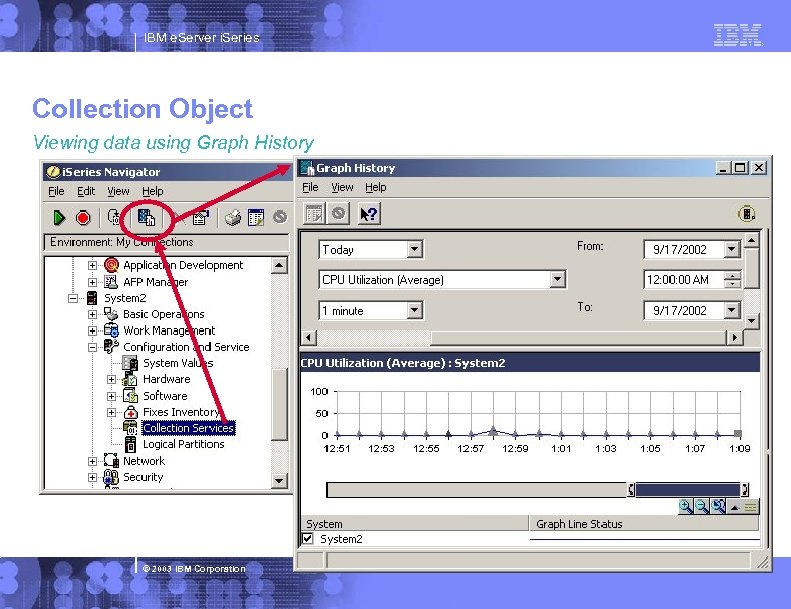The height and width of the screenshot is (609, 791).
Task: Select Collection Services in the tree
Action: [188, 428]
